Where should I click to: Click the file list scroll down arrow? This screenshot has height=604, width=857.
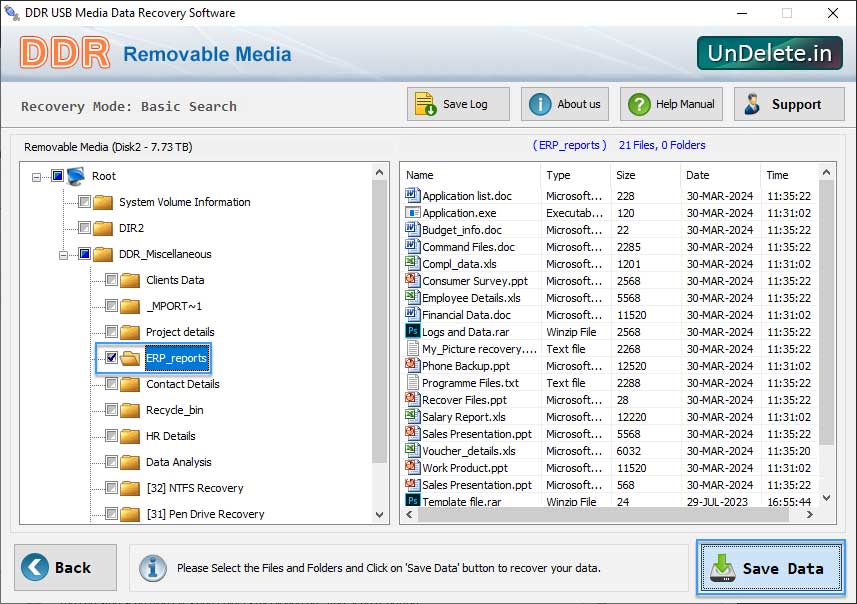pyautogui.click(x=826, y=498)
